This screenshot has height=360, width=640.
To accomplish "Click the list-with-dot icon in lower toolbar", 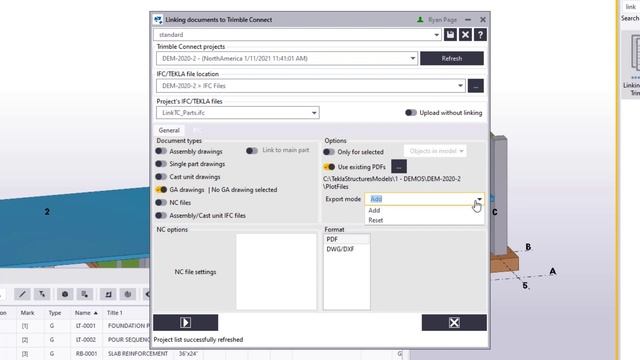I will [84, 294].
